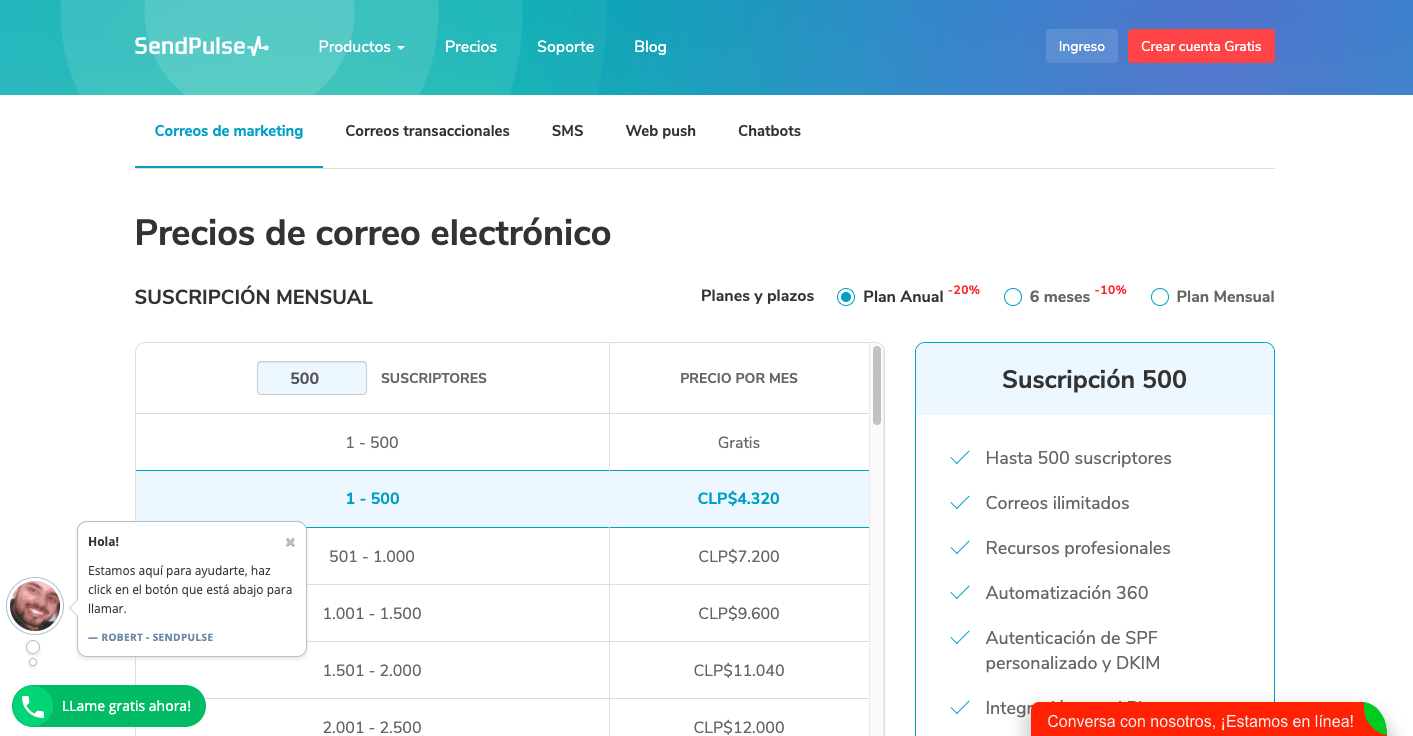Open the Correos transaccionales tab

point(427,131)
